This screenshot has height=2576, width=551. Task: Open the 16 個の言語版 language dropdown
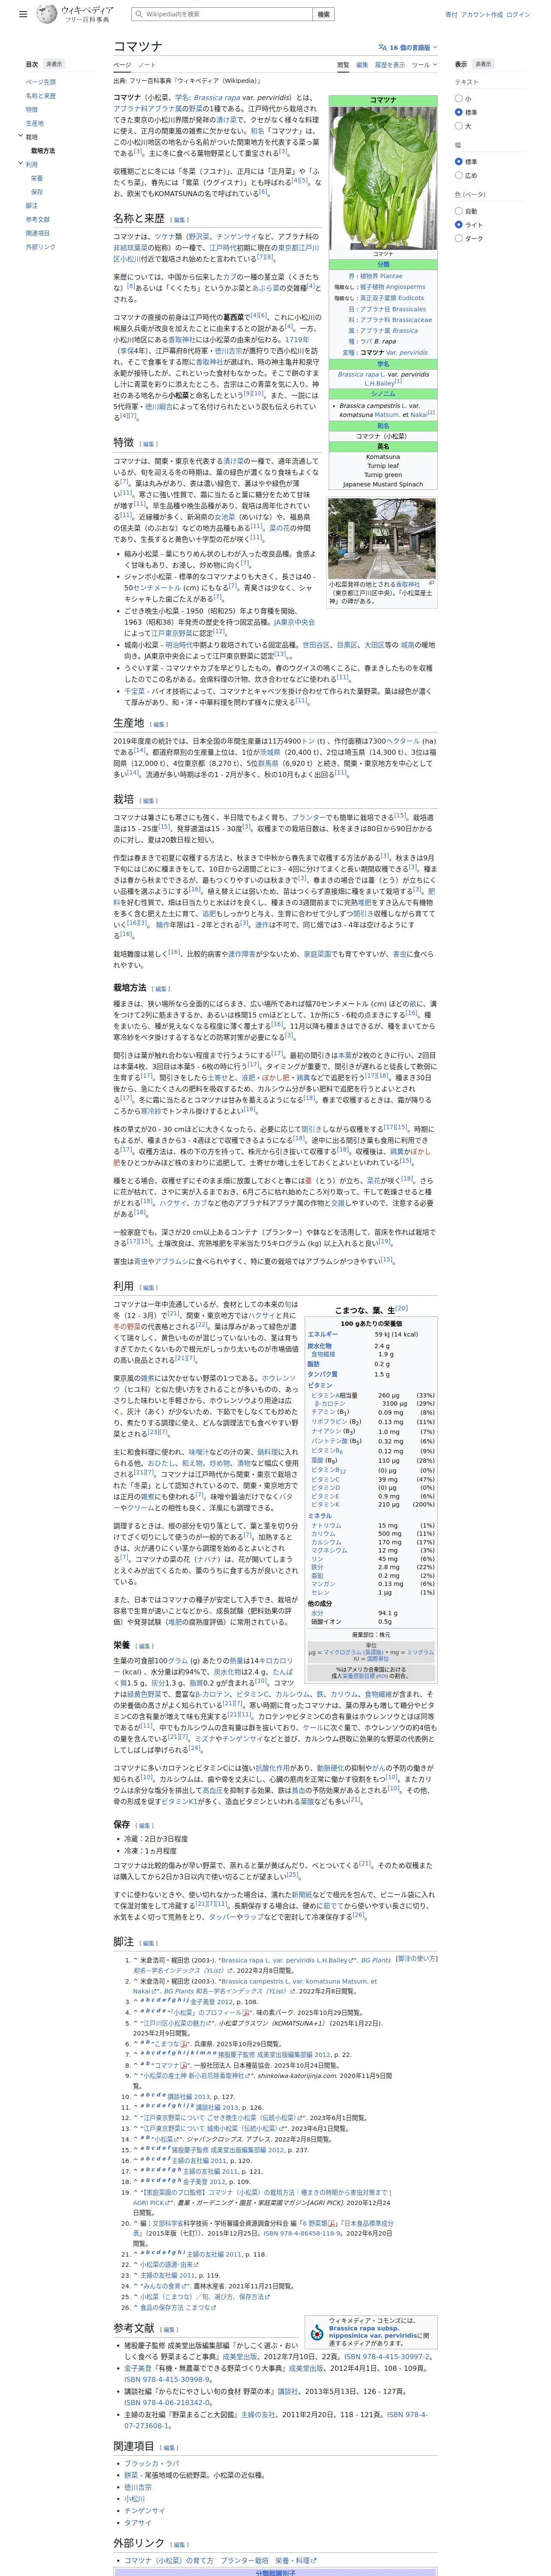coord(408,47)
